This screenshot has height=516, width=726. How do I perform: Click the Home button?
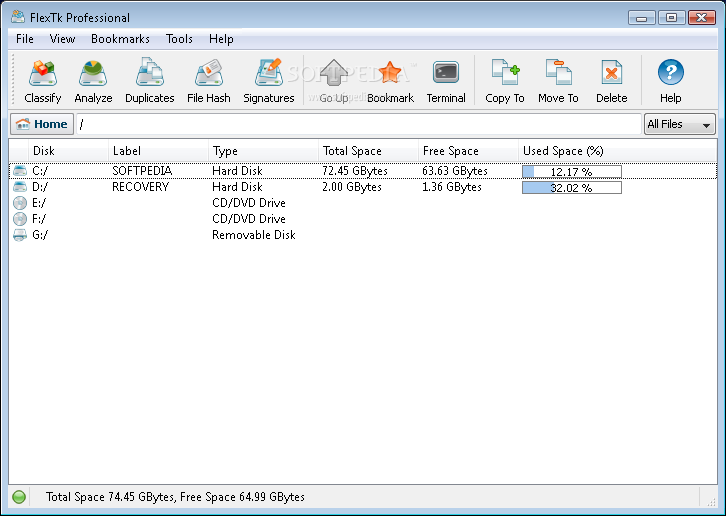click(x=42, y=124)
